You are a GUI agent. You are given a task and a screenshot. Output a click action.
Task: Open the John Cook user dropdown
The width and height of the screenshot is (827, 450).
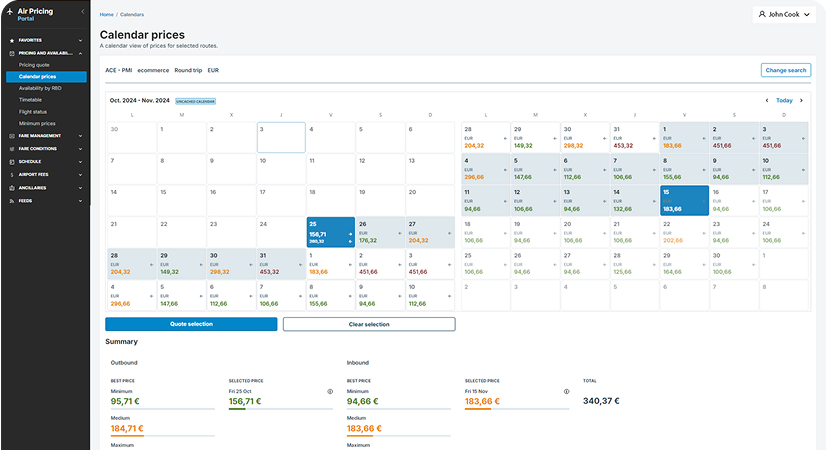click(784, 15)
